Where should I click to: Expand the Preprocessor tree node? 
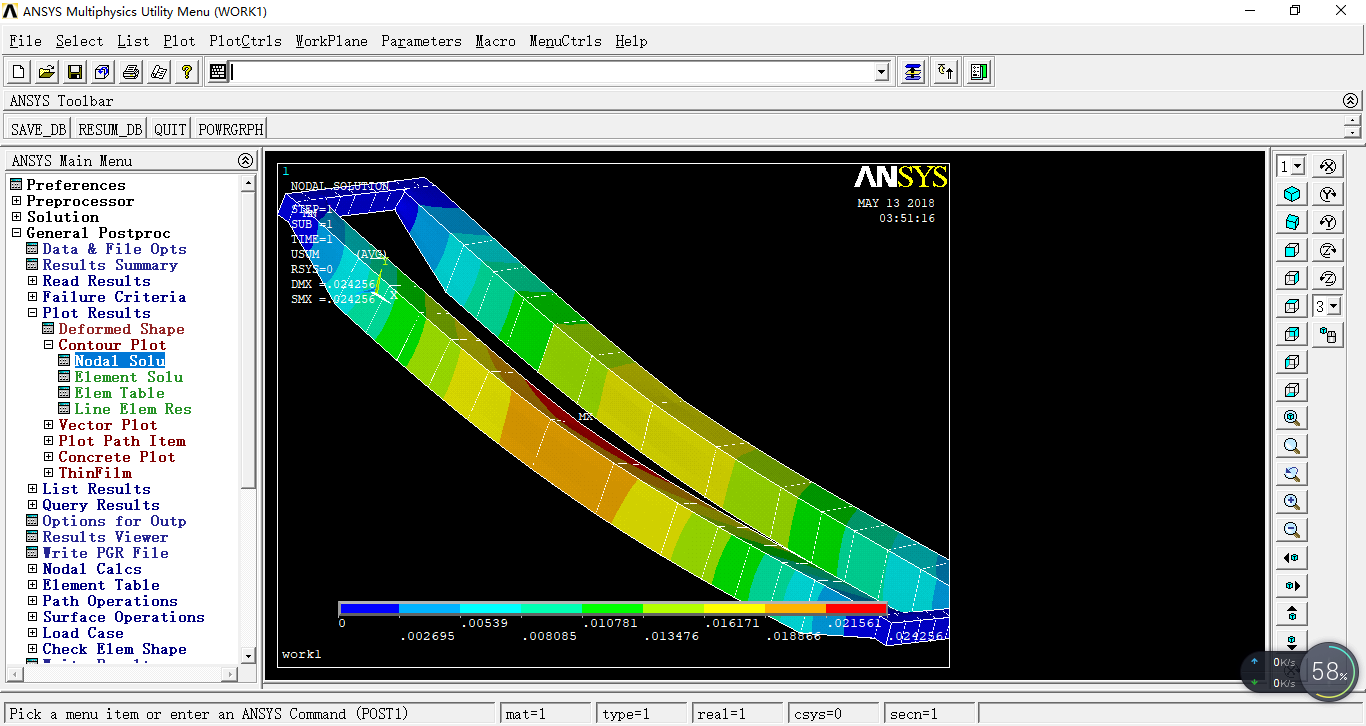[x=16, y=201]
